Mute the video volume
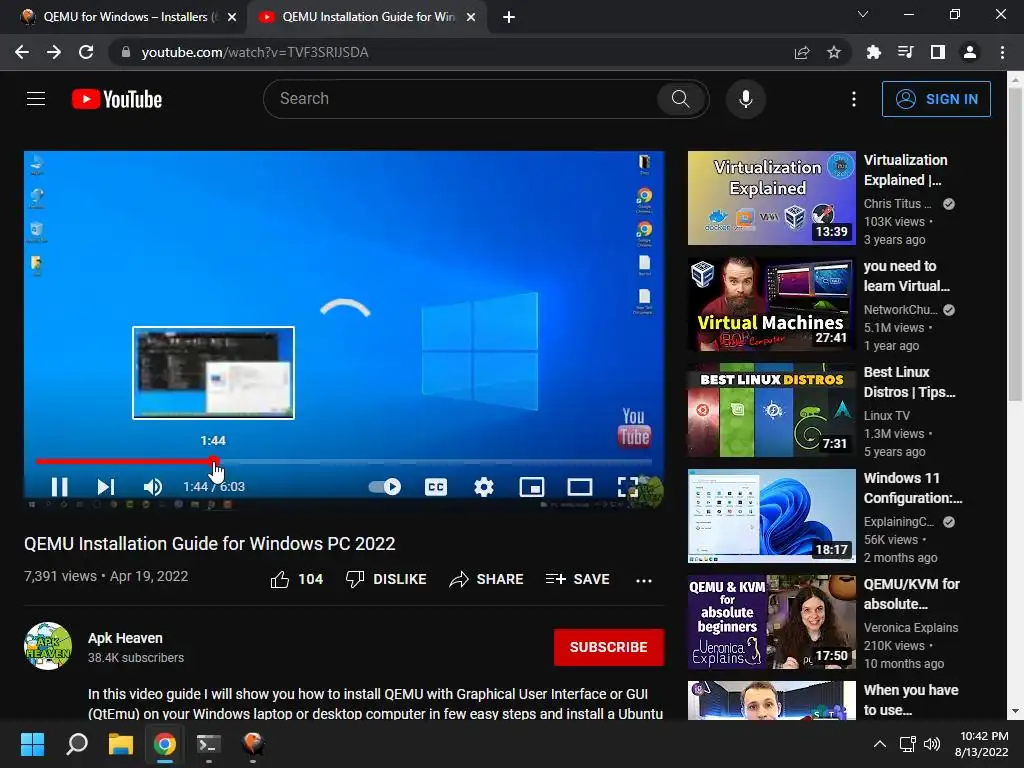The image size is (1024, 768). [x=152, y=487]
